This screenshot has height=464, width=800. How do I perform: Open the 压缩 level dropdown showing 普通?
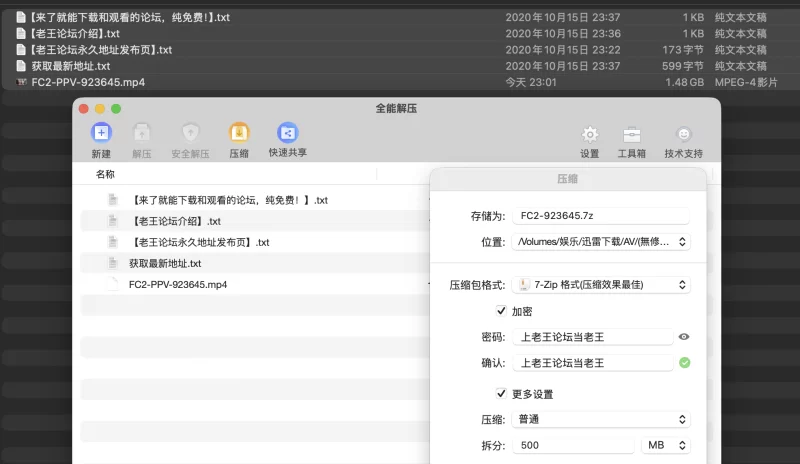[600, 420]
